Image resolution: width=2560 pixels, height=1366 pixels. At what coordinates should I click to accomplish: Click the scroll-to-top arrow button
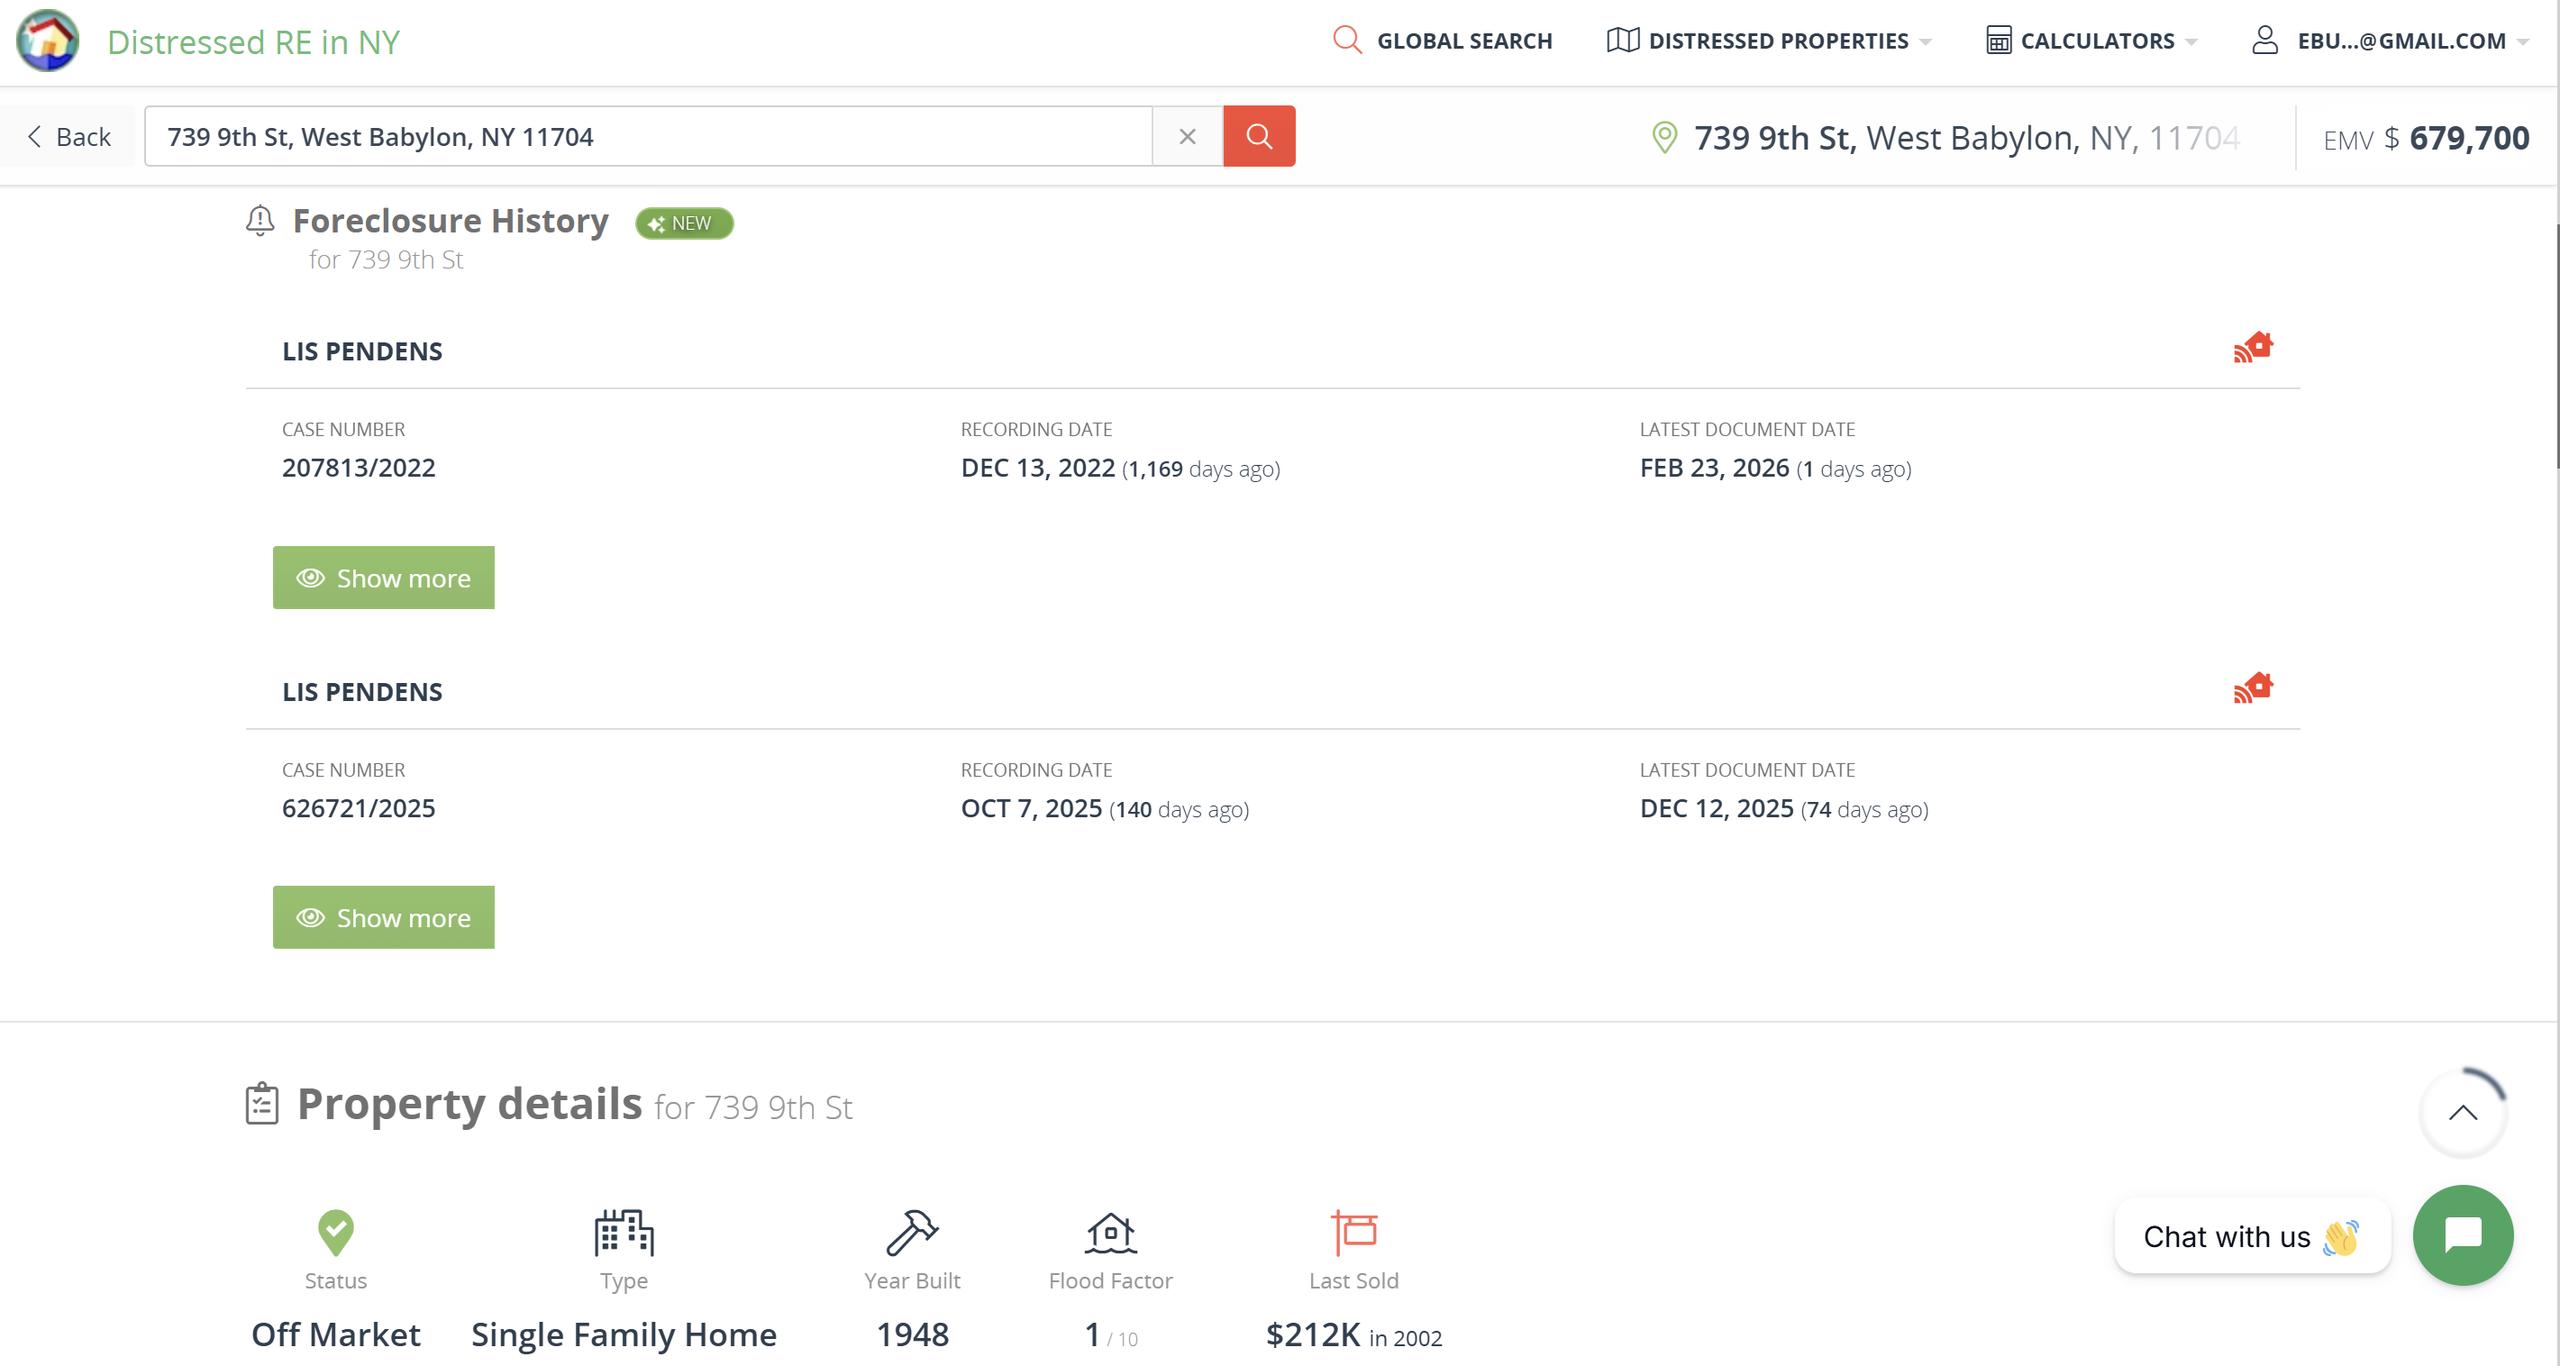(2462, 1113)
